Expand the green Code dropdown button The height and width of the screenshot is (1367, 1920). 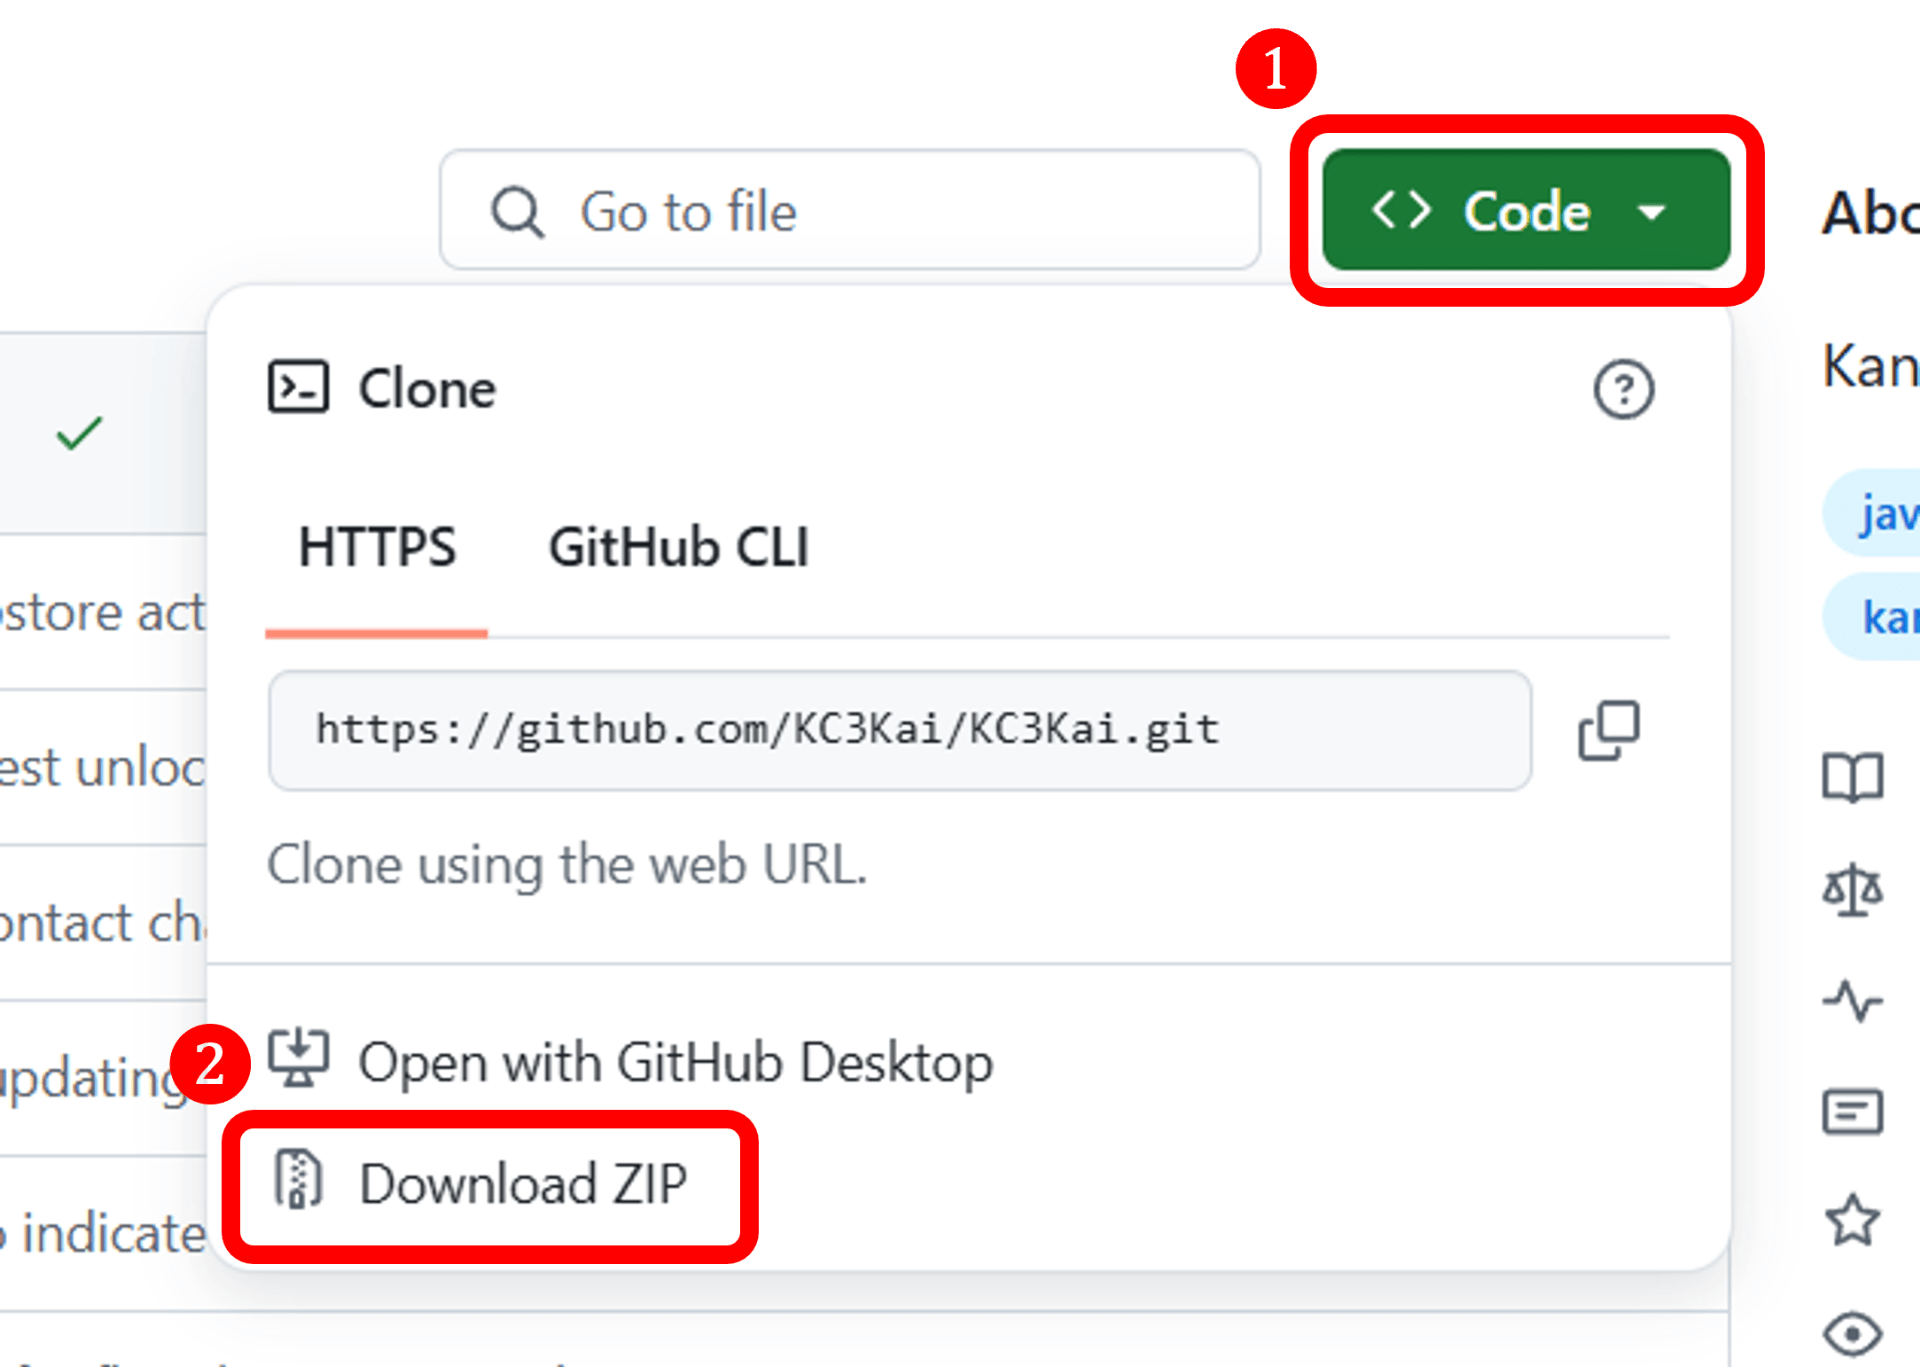1526,210
